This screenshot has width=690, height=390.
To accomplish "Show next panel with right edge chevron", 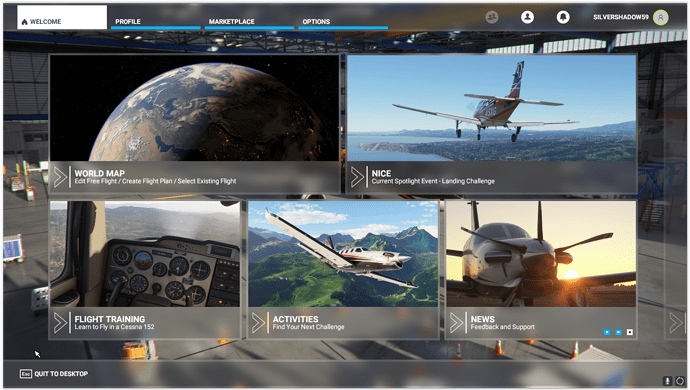I will (675, 323).
